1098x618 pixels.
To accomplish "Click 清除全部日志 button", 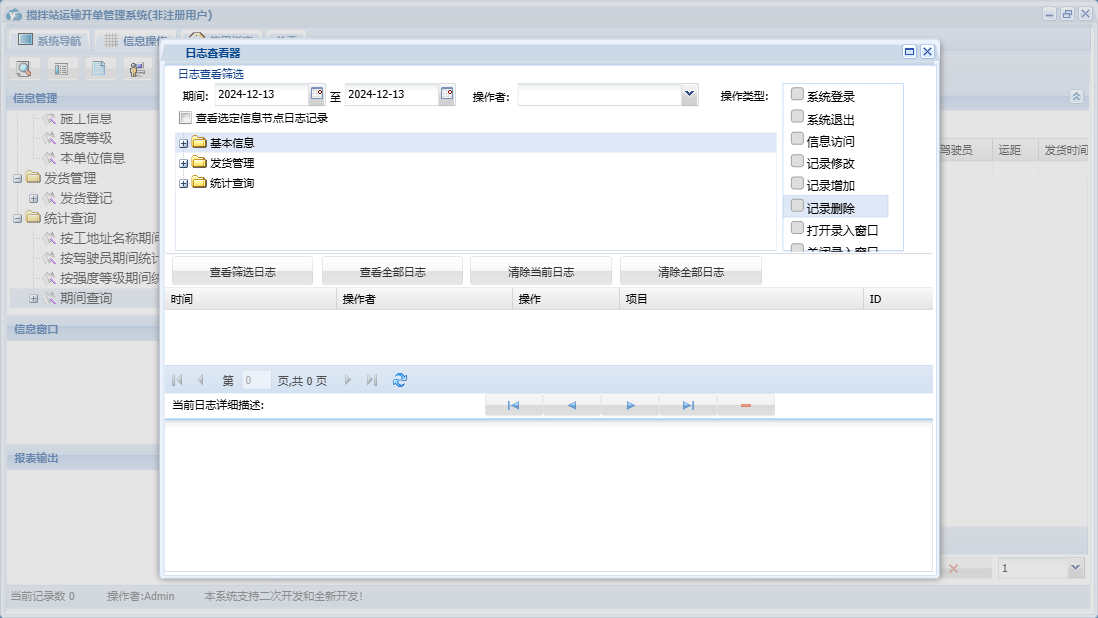I will tap(690, 272).
